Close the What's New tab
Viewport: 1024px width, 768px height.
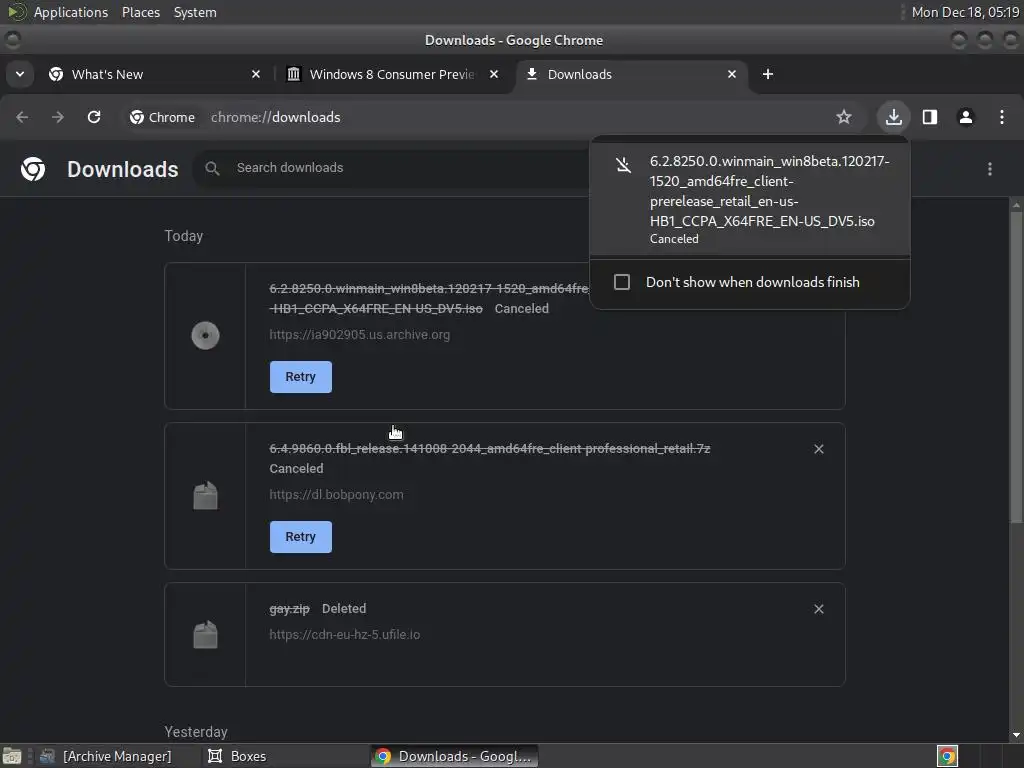click(x=256, y=74)
